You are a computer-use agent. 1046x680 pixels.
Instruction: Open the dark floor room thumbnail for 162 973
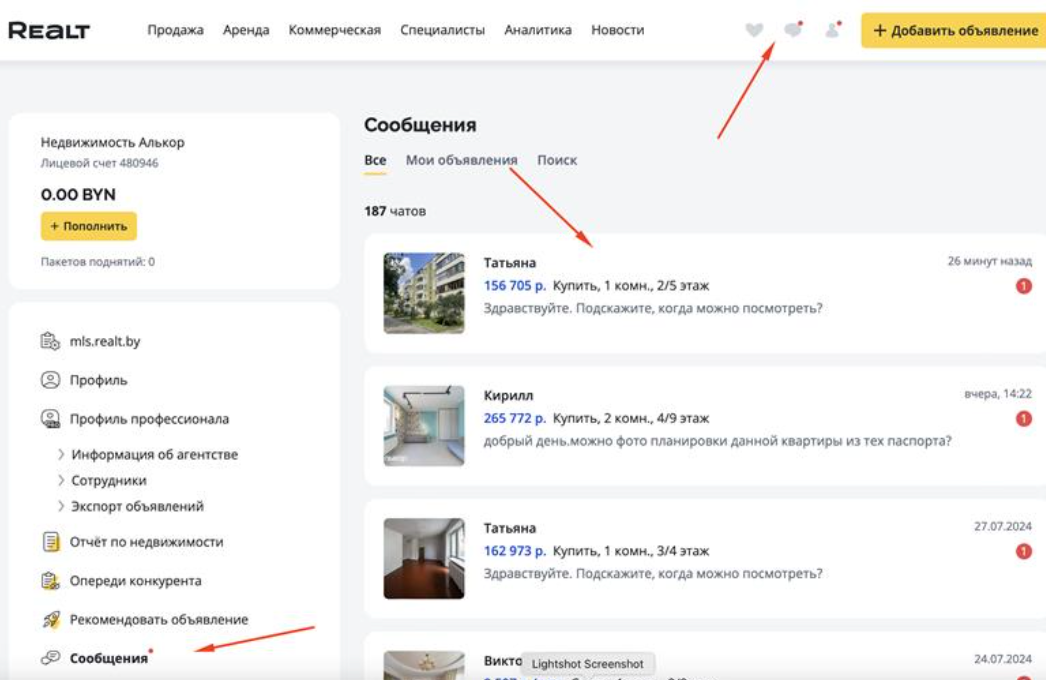point(424,559)
